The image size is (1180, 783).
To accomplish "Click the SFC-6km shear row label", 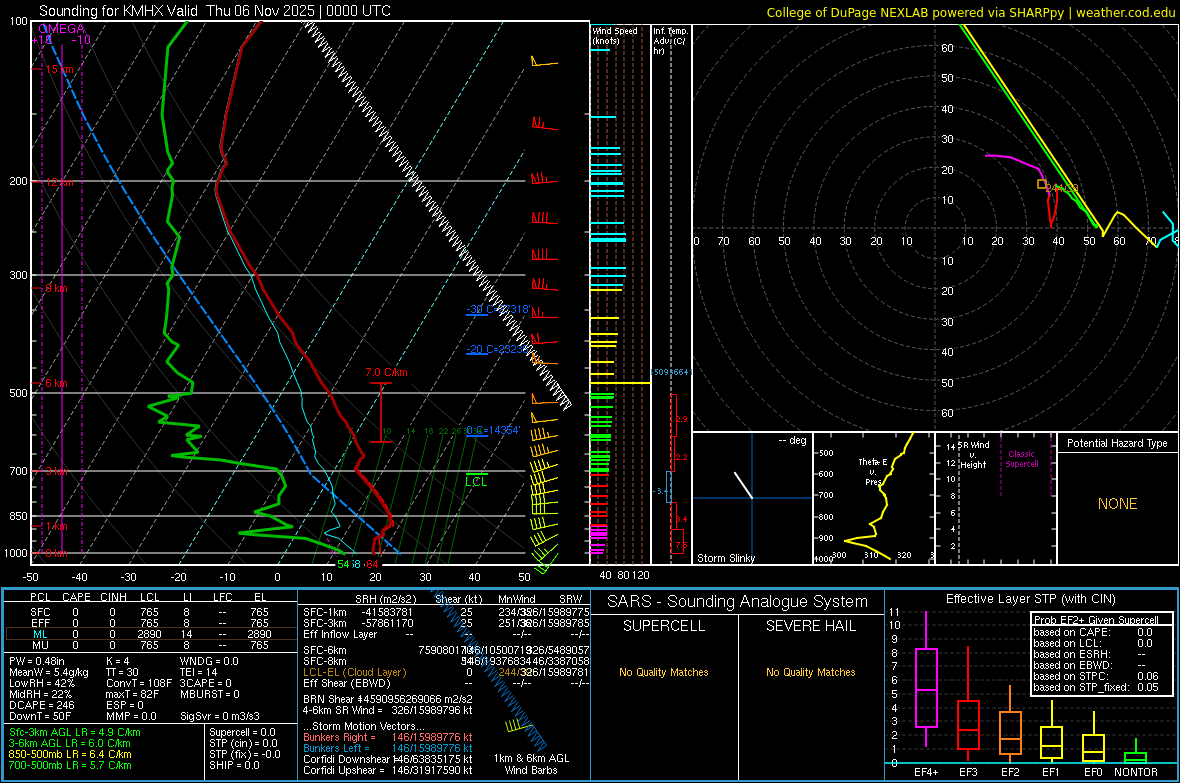I will click(x=325, y=650).
